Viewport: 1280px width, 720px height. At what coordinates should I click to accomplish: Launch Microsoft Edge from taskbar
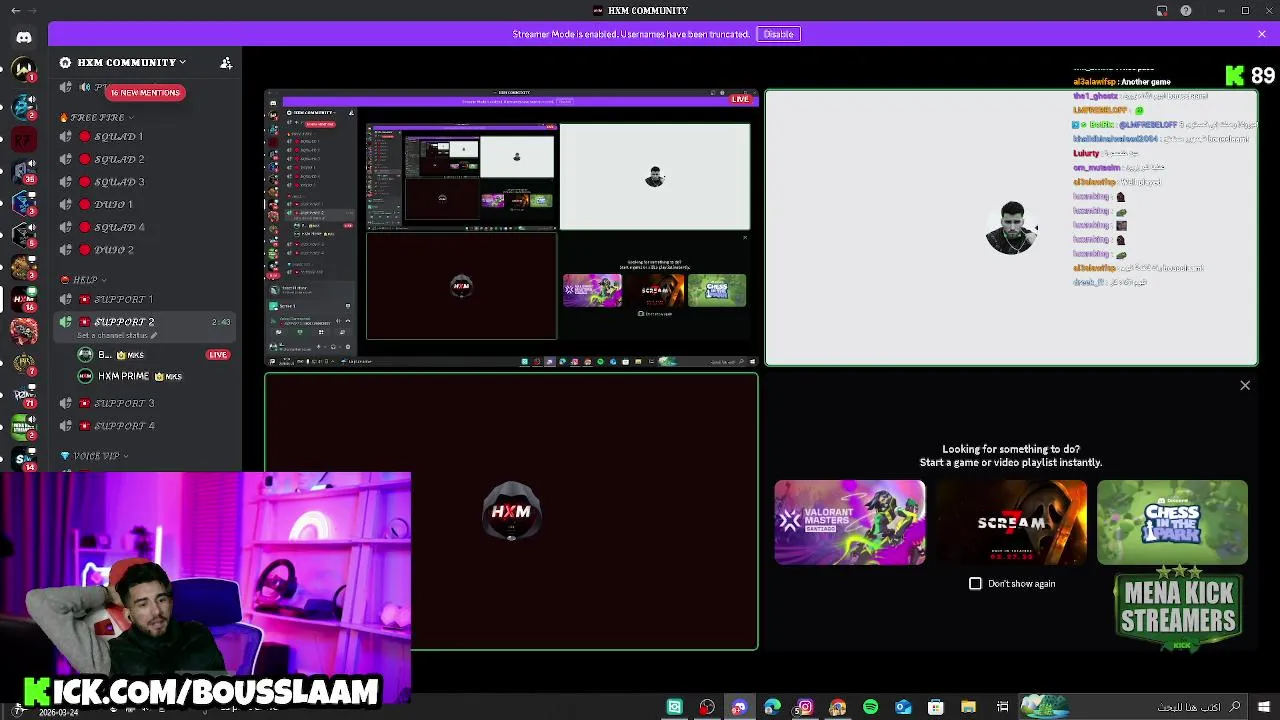tap(772, 707)
